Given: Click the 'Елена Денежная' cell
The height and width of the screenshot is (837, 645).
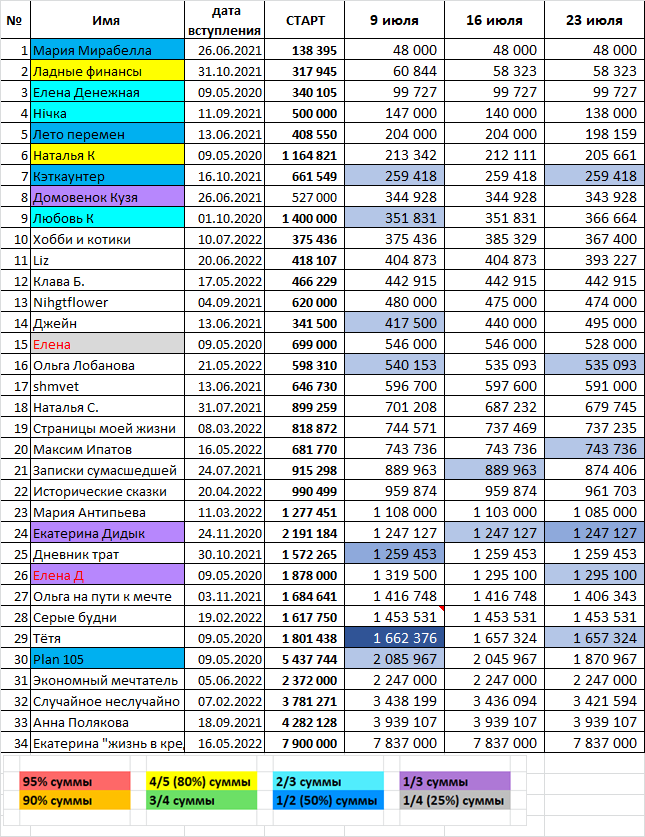Looking at the screenshot, I should pos(107,92).
